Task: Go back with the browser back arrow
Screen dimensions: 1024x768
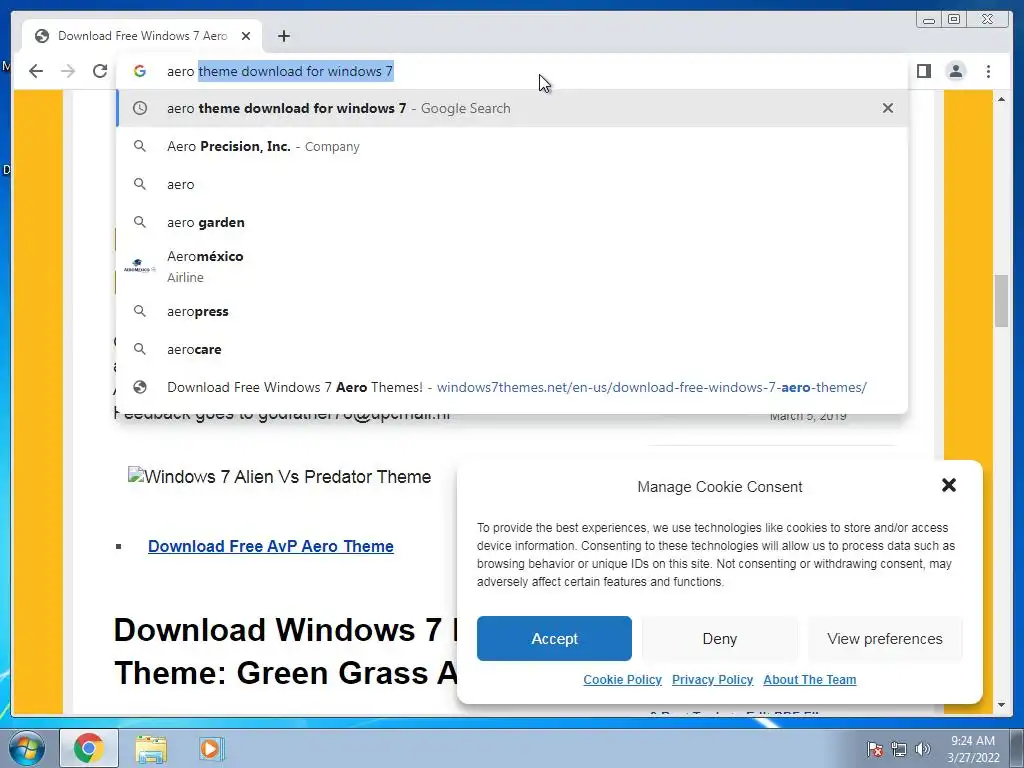Action: [x=36, y=71]
